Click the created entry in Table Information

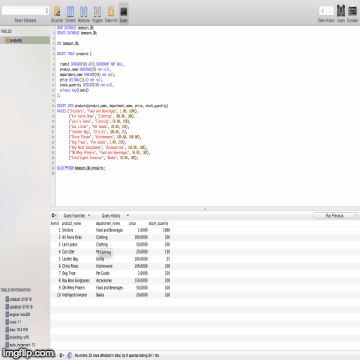coord(19,299)
